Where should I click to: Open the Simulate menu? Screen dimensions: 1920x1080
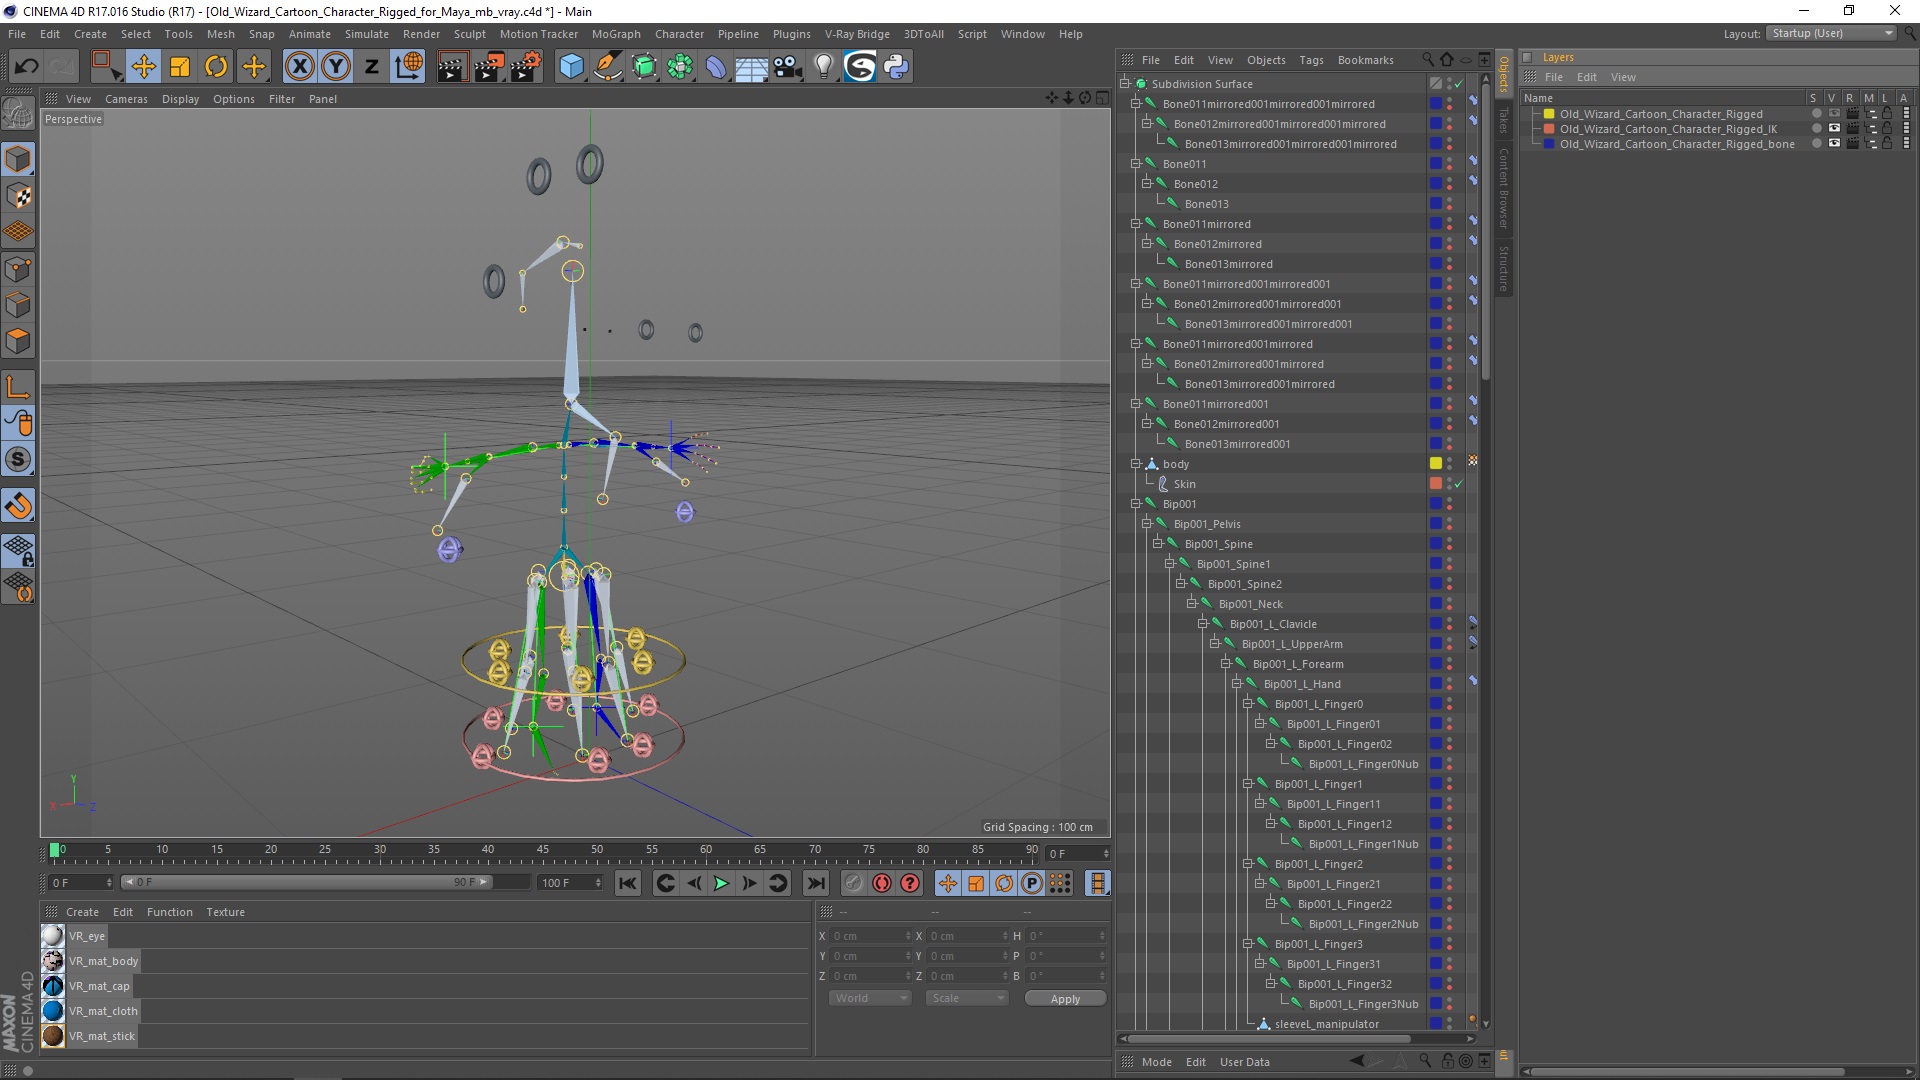point(366,34)
